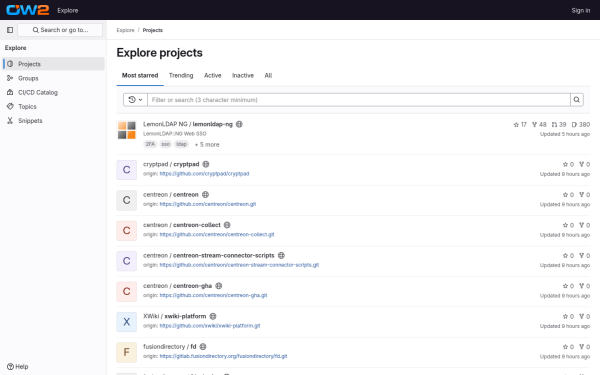Click the star icon on centreon-stream-connector-scripts row
Viewport: 600px width, 375px height.
[x=565, y=256]
